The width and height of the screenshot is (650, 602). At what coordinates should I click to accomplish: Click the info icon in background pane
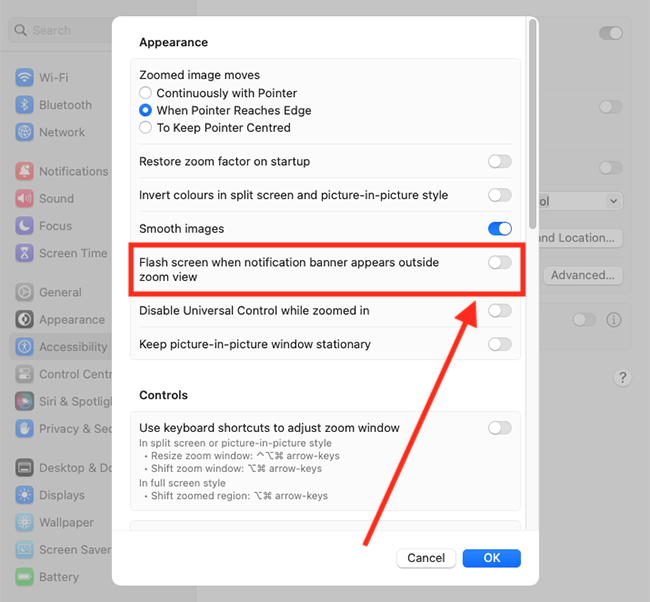(x=614, y=320)
